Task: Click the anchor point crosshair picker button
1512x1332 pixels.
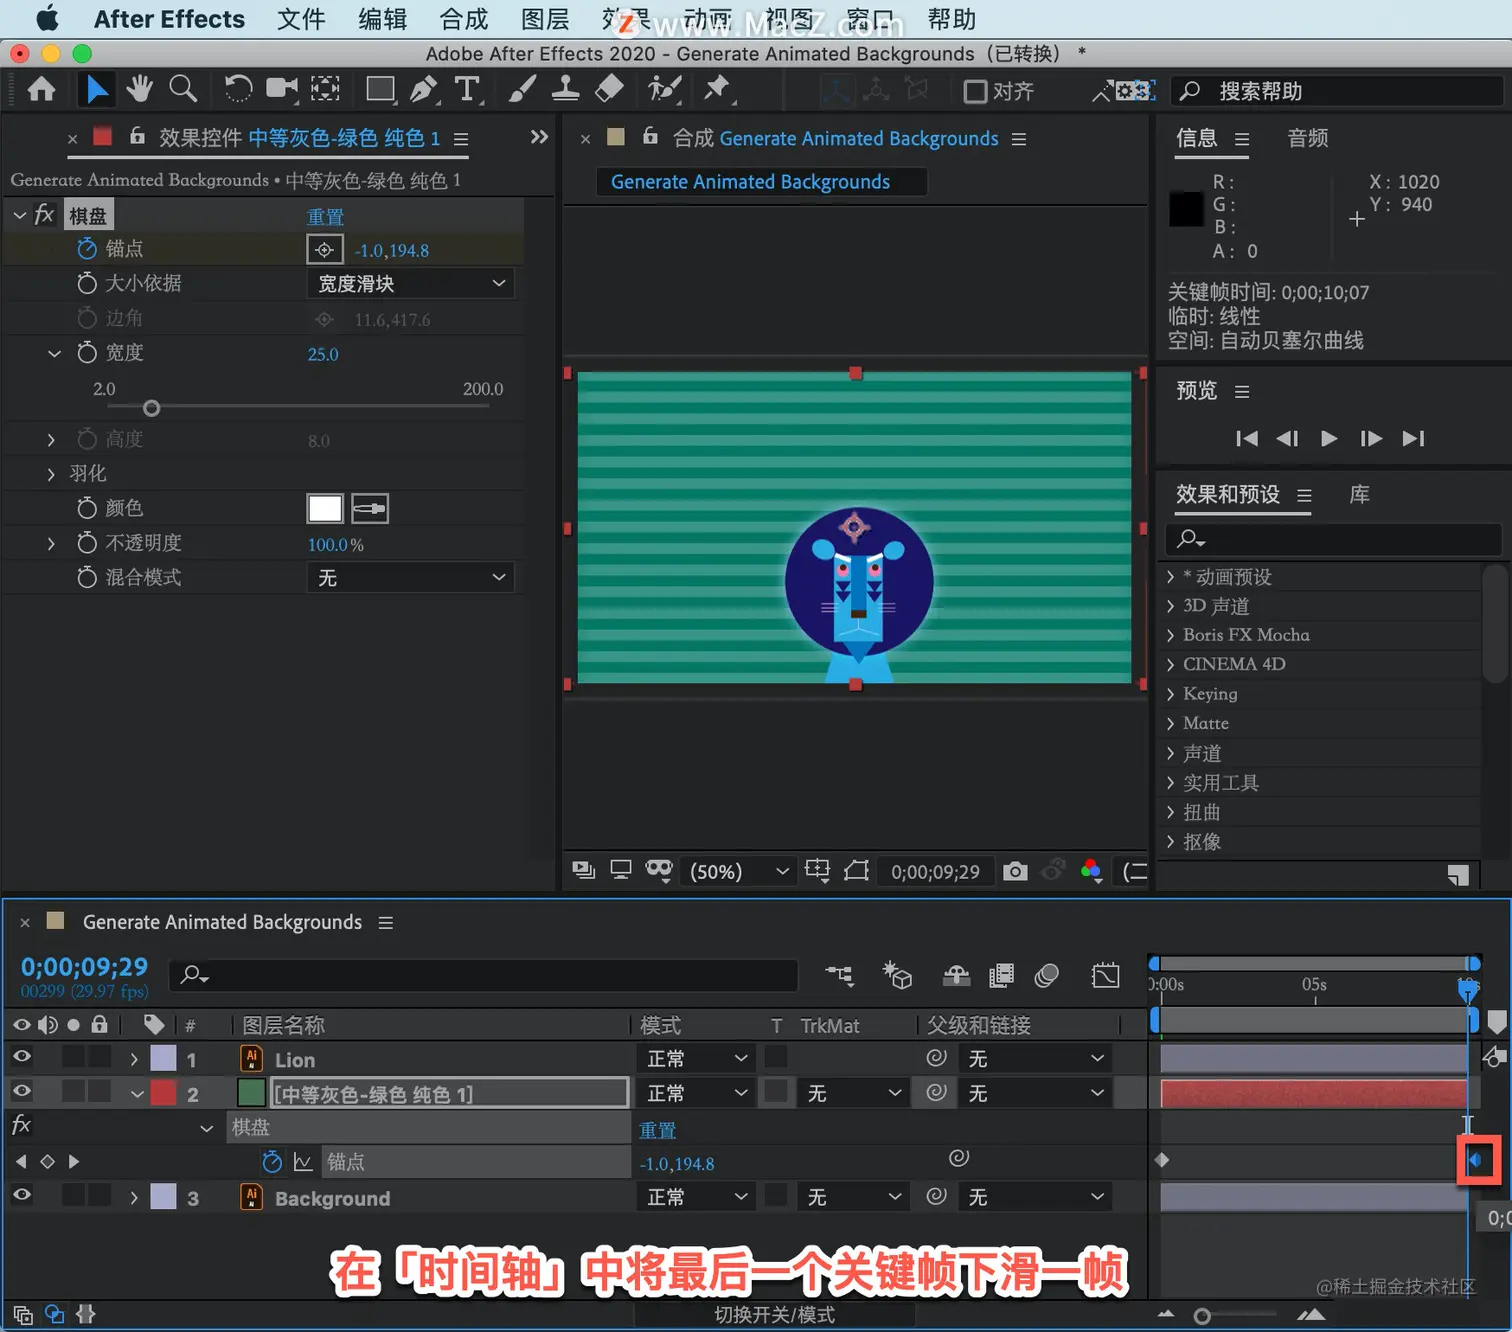Action: click(x=325, y=250)
